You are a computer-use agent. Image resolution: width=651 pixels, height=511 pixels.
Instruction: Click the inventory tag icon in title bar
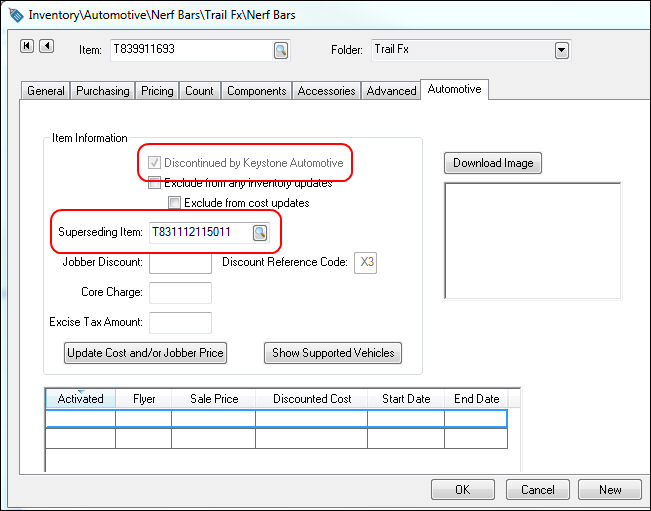[14, 15]
